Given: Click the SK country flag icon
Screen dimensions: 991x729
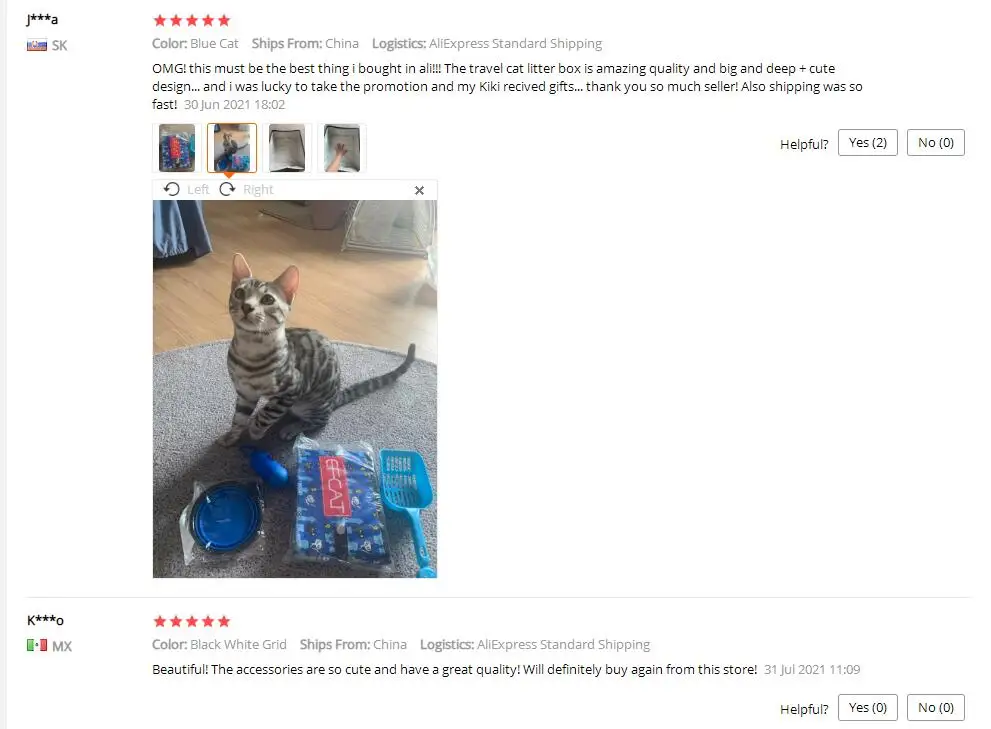Looking at the screenshot, I should click(x=37, y=45).
